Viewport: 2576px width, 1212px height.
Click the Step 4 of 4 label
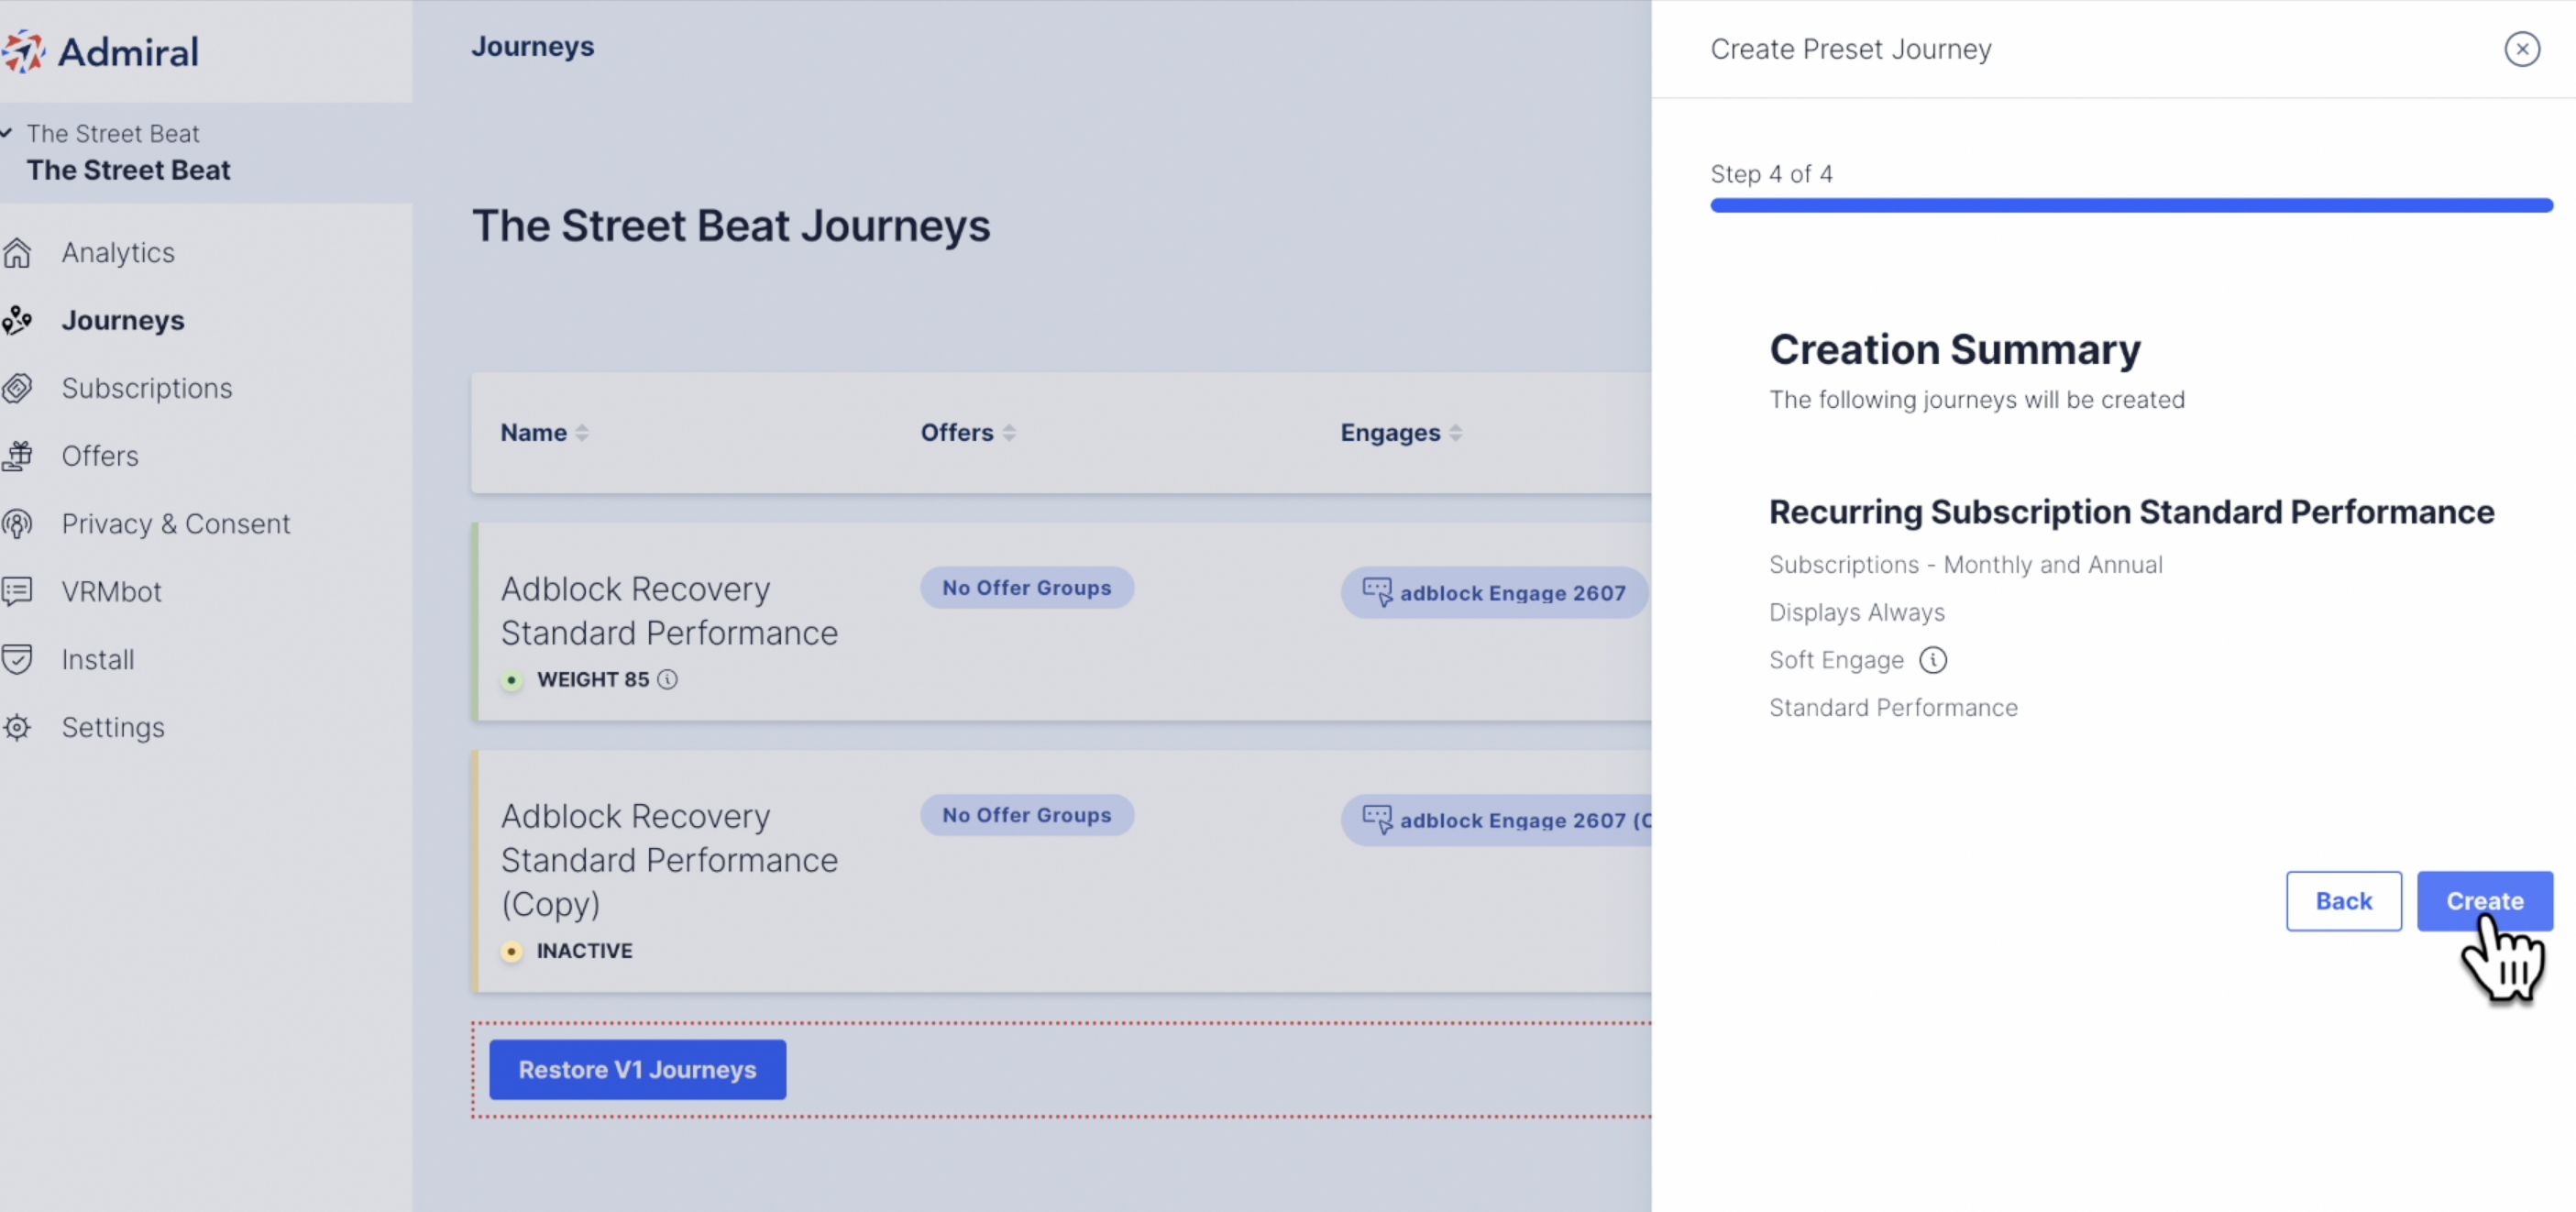click(1771, 174)
